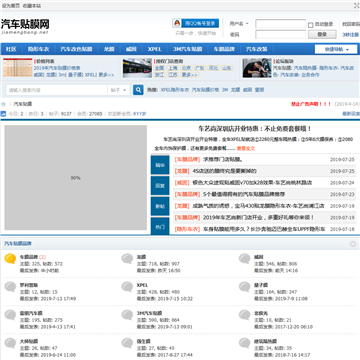Open the 龙膜 forum bubble icon
Viewport: 360px width, 360px height.
tap(127, 258)
